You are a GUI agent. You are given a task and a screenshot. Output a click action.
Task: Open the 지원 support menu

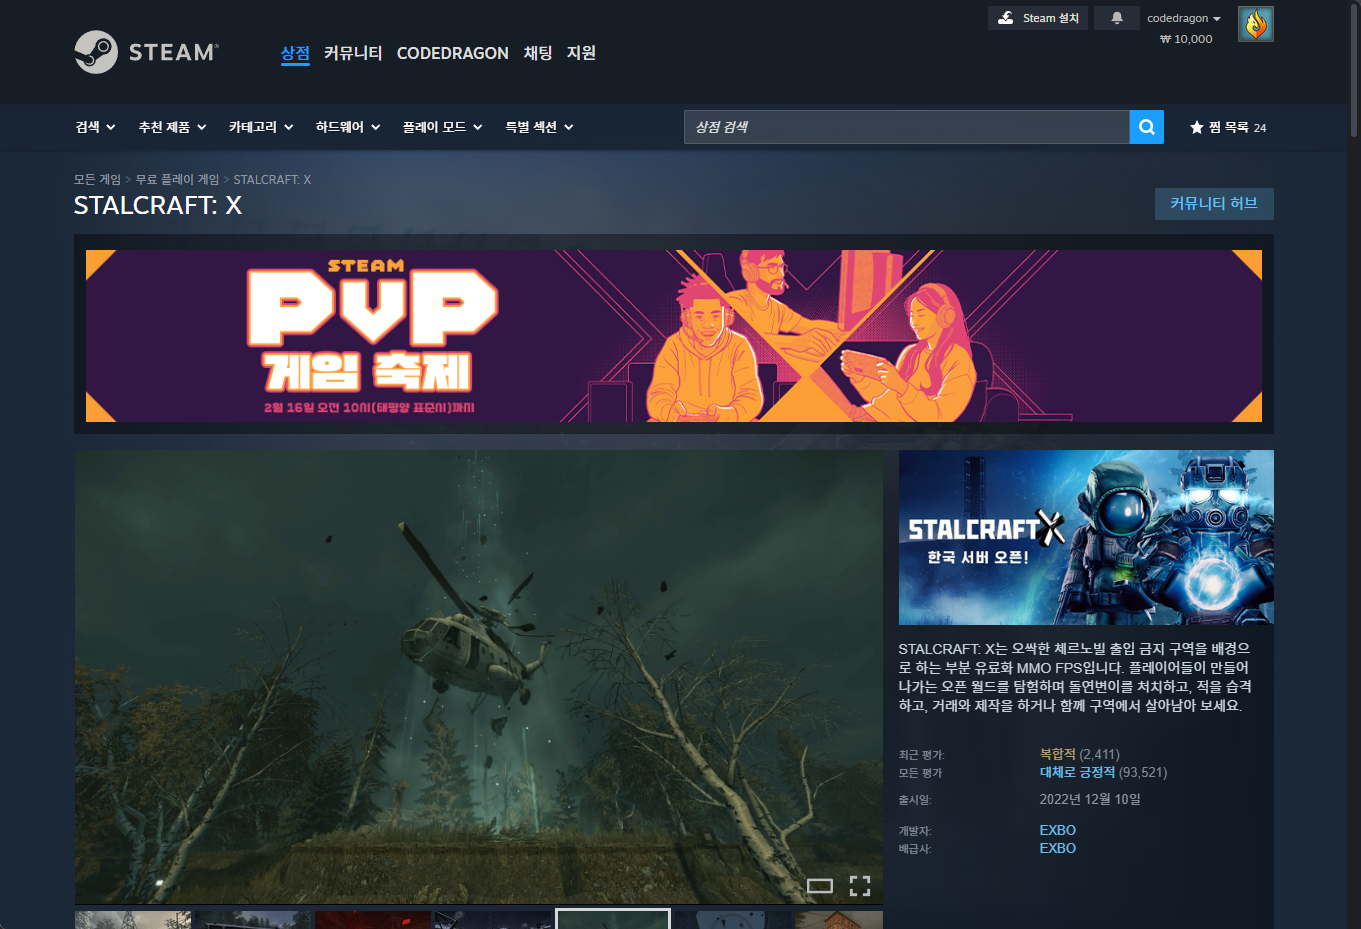click(x=581, y=53)
